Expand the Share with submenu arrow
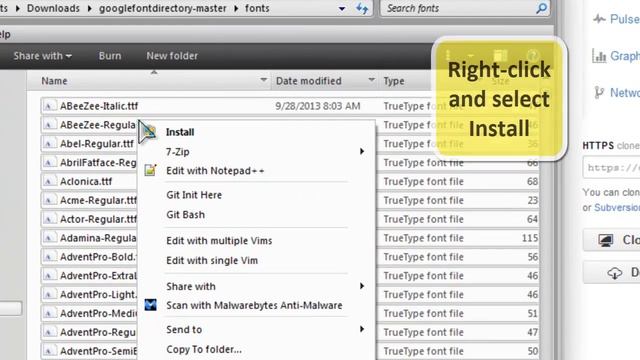 tap(362, 286)
